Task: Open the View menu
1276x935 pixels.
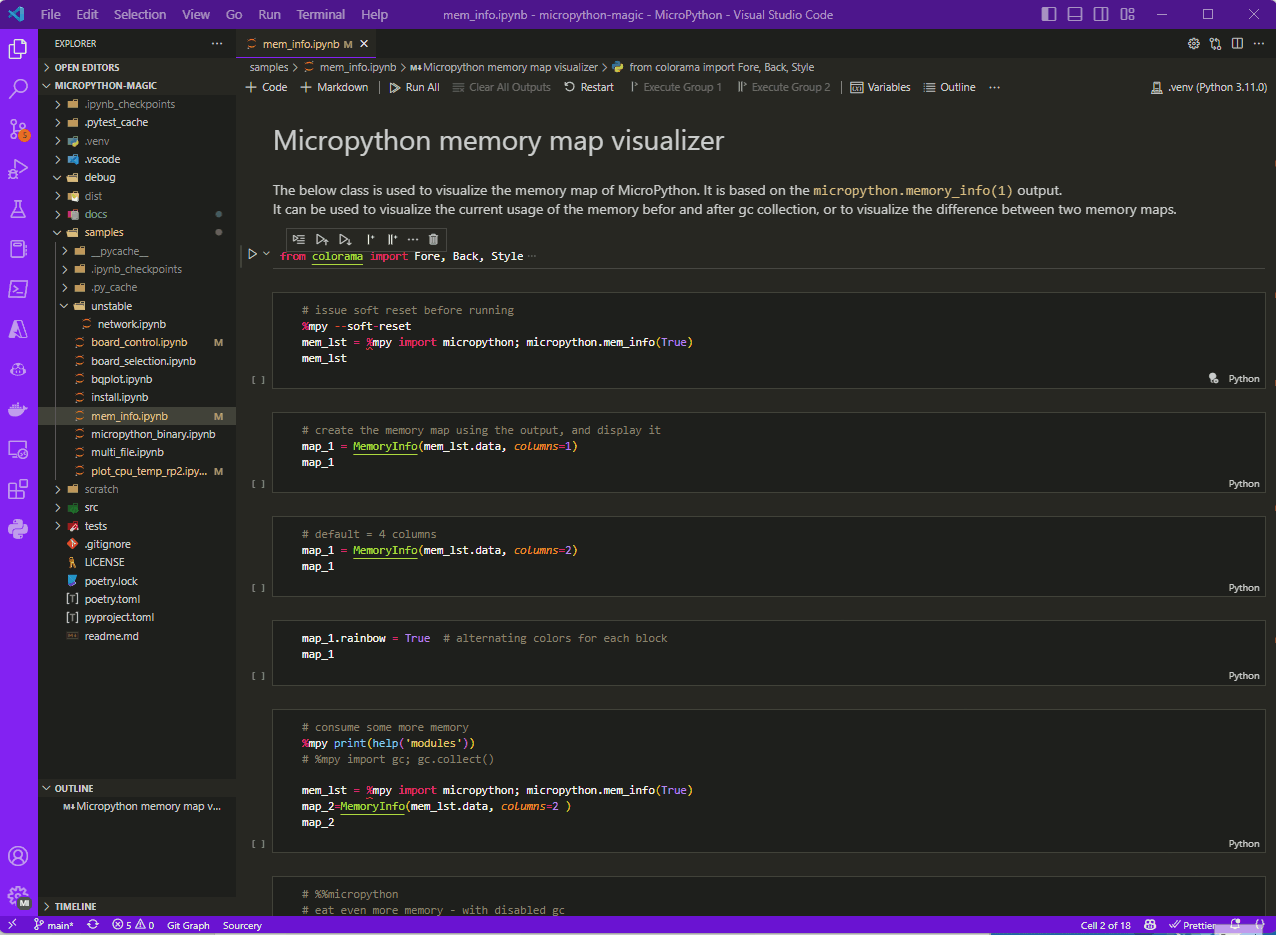Action: point(196,14)
